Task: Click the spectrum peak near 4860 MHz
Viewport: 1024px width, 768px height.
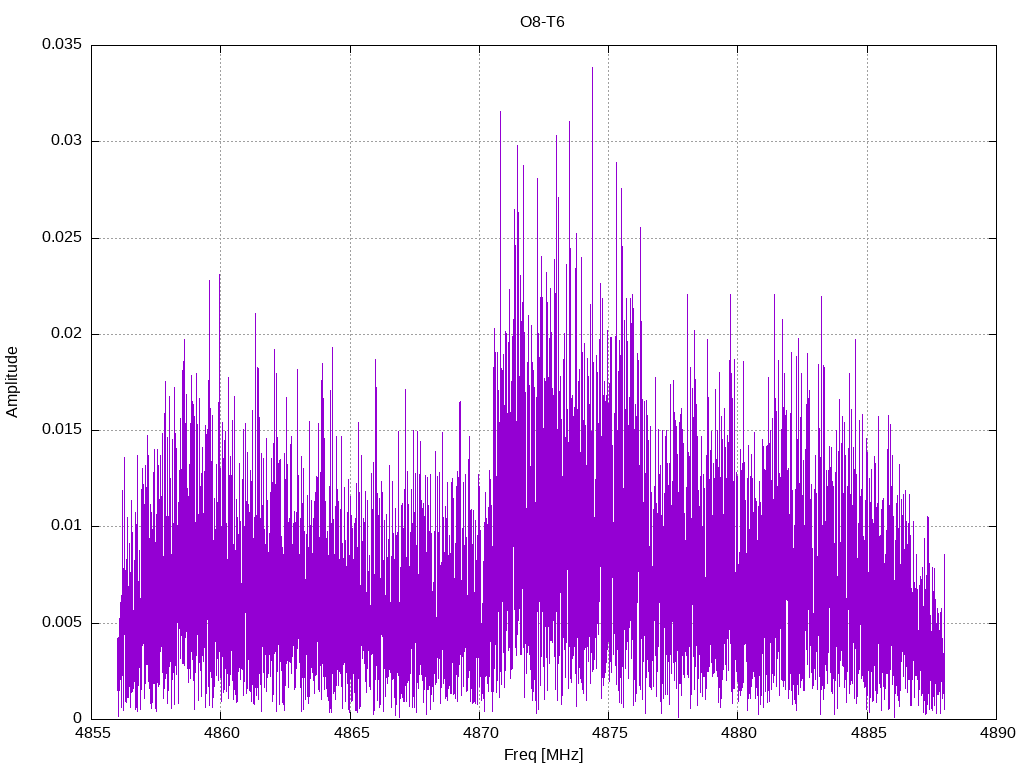Action: pyautogui.click(x=219, y=276)
